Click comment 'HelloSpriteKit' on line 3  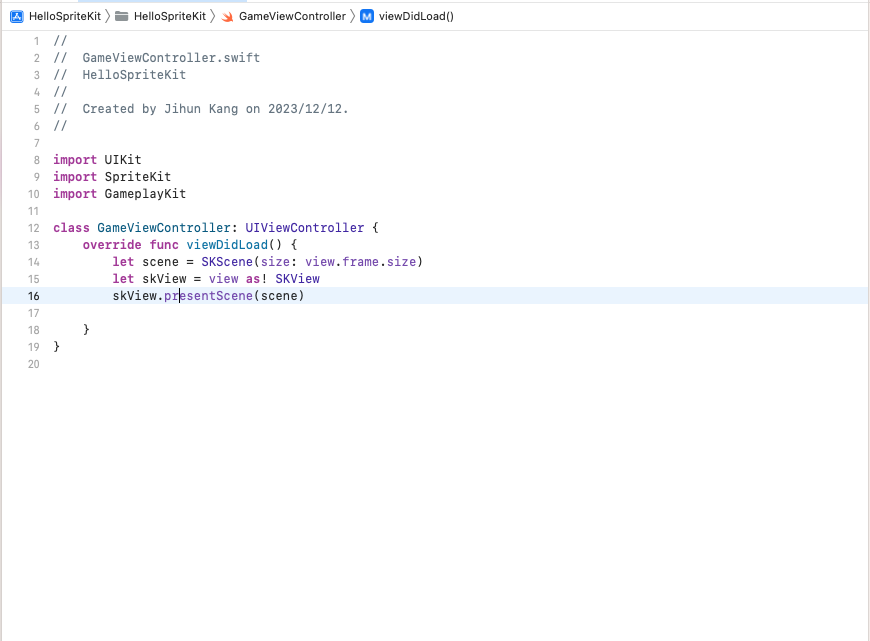(134, 75)
